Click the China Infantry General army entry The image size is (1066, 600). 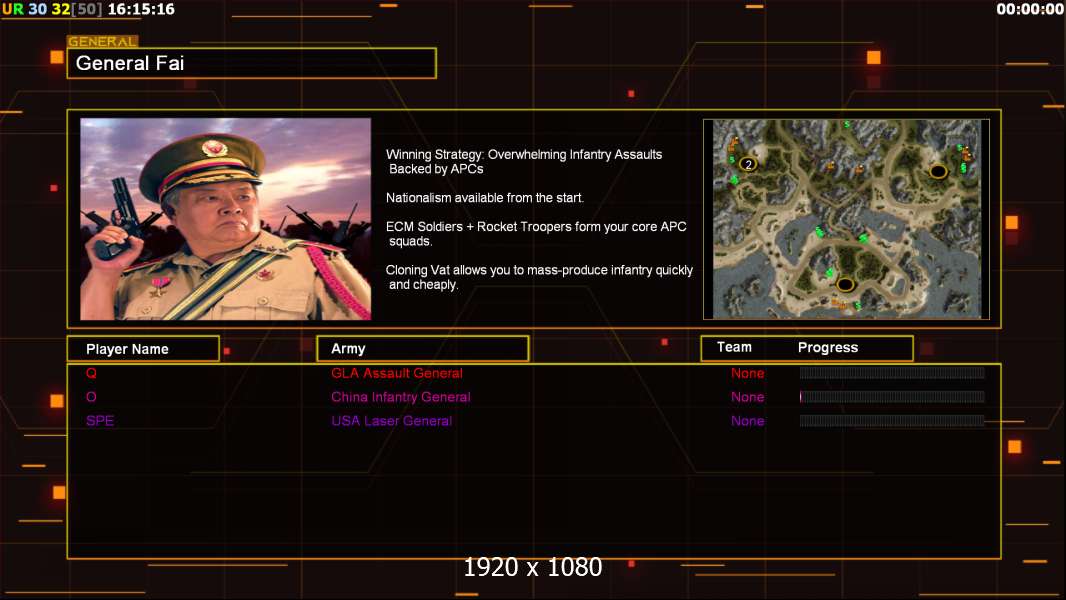(401, 397)
